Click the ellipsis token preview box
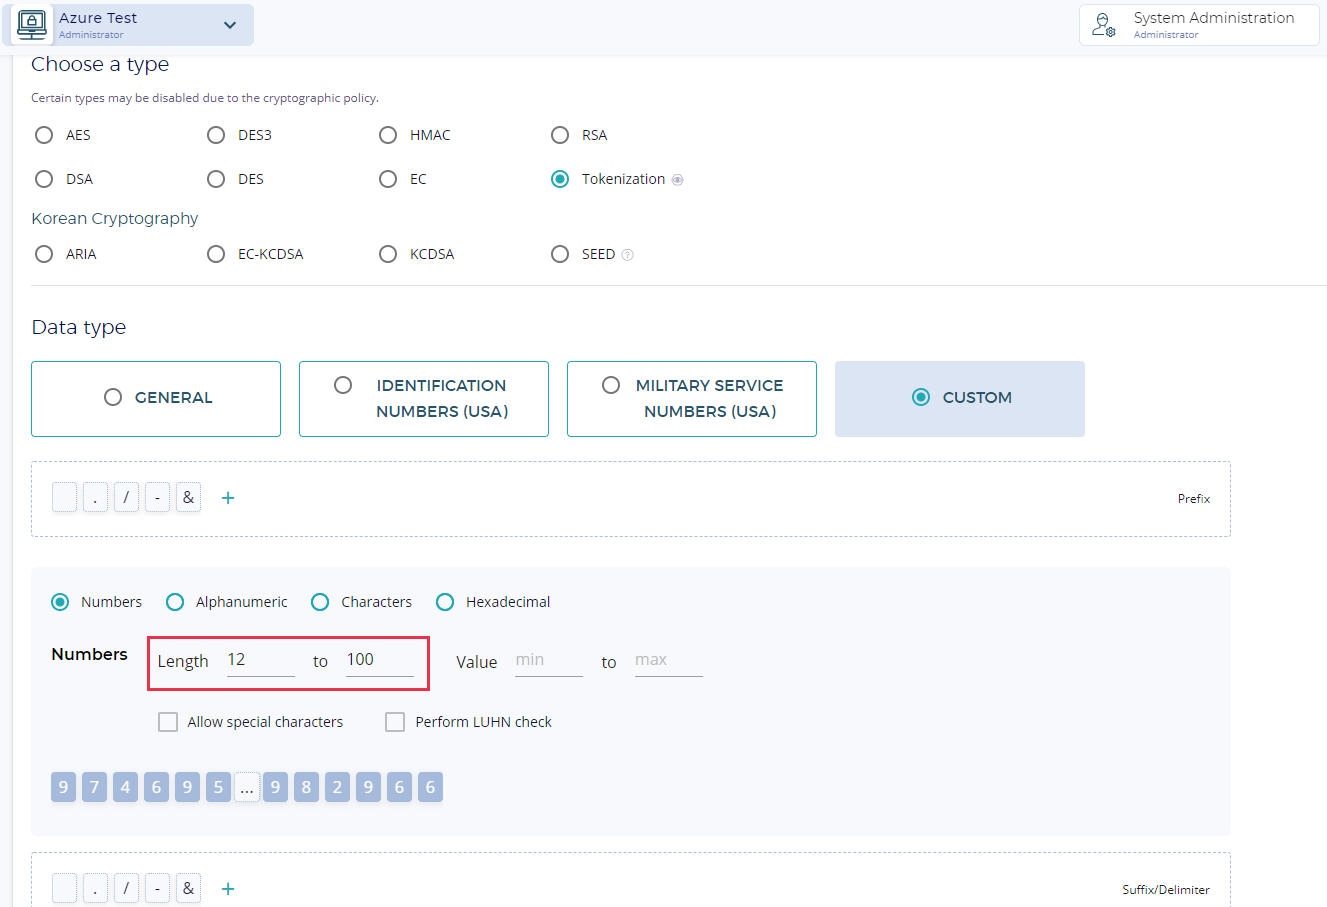The width and height of the screenshot is (1327, 907). (247, 788)
